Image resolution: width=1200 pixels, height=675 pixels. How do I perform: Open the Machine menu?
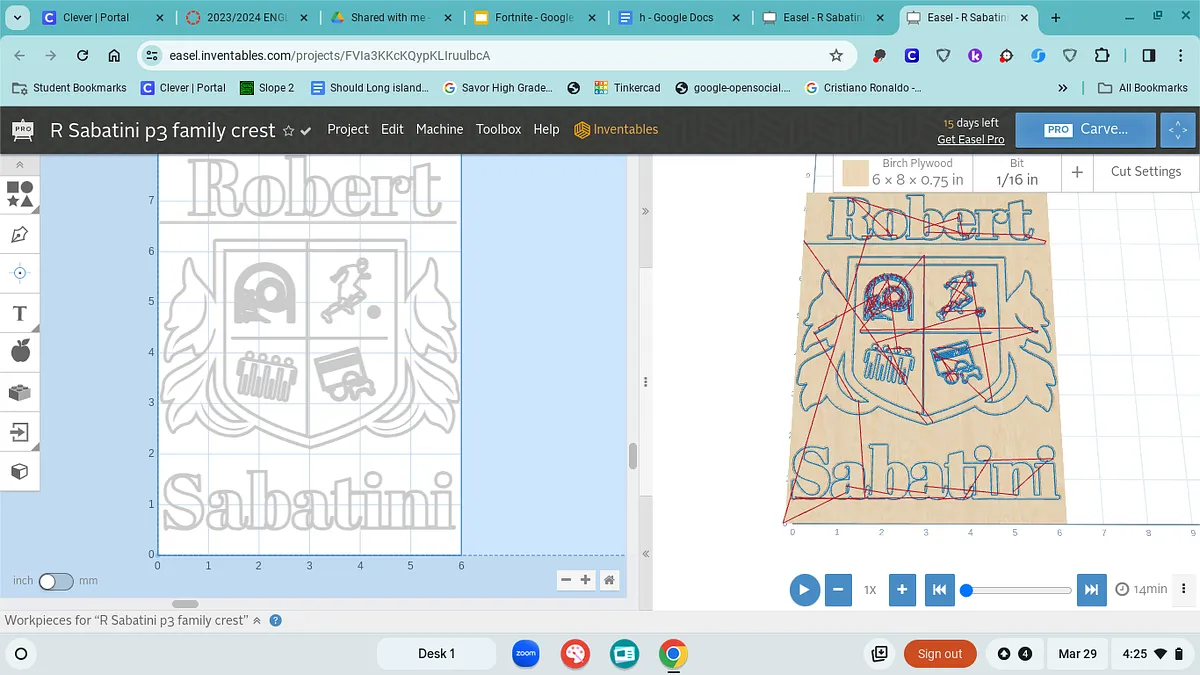click(439, 129)
